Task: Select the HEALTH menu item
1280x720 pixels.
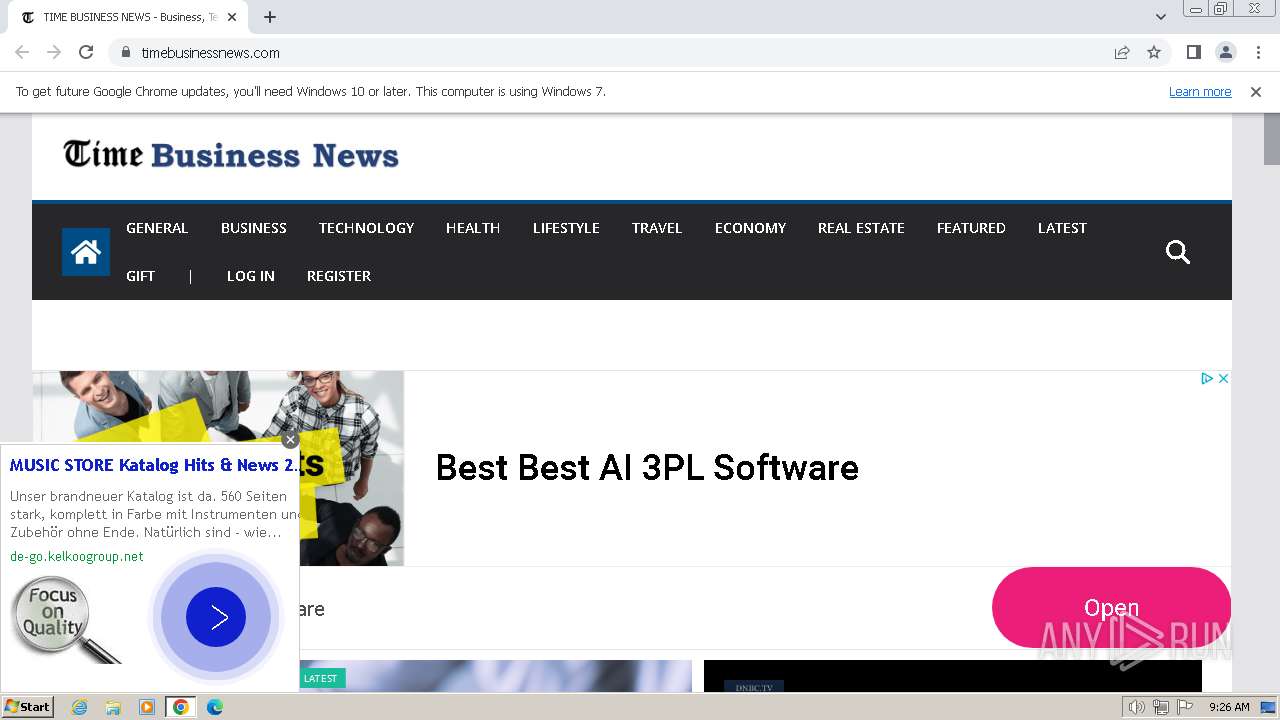Action: pos(473,228)
